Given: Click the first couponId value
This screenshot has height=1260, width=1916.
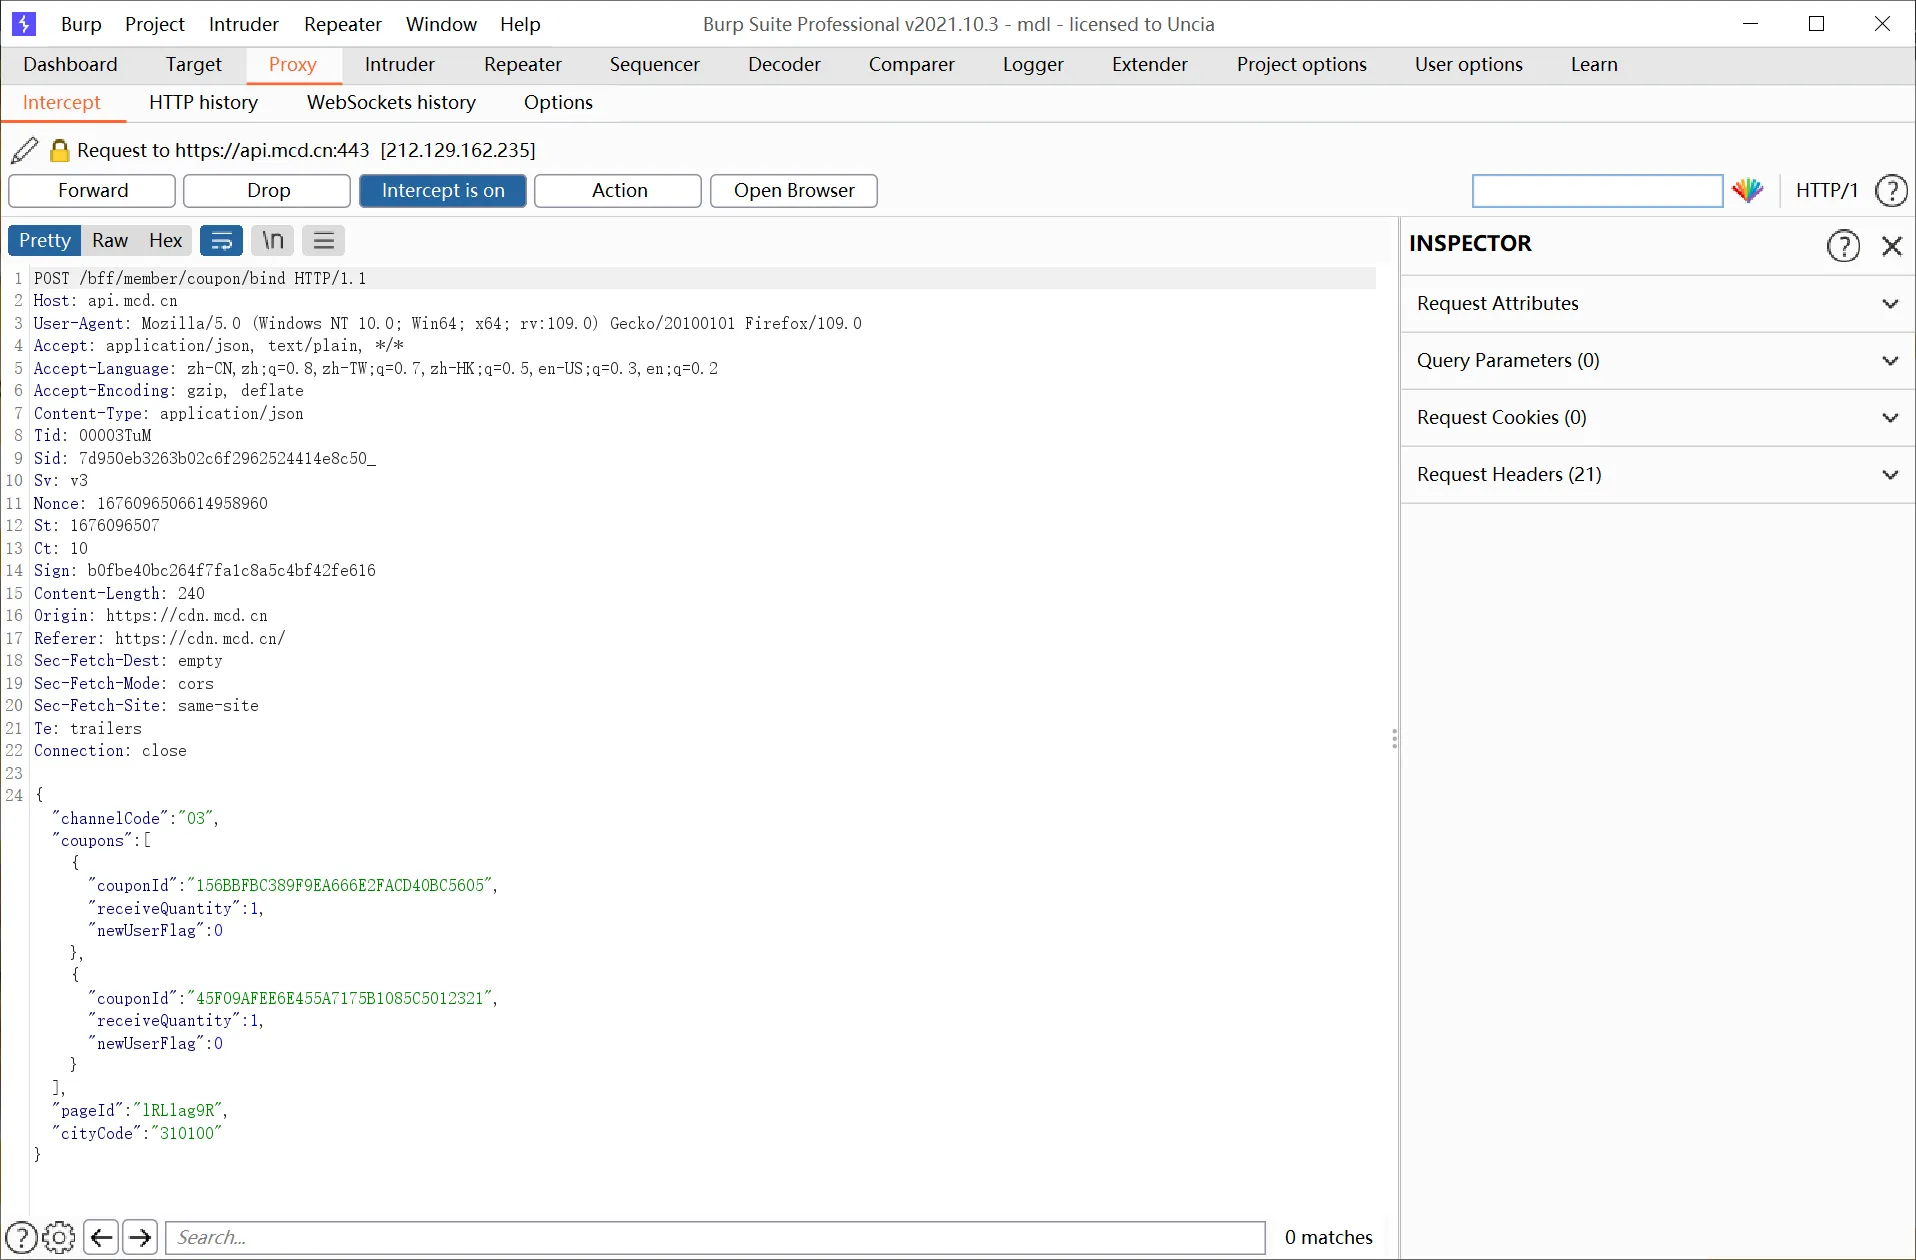Looking at the screenshot, I should coord(341,886).
